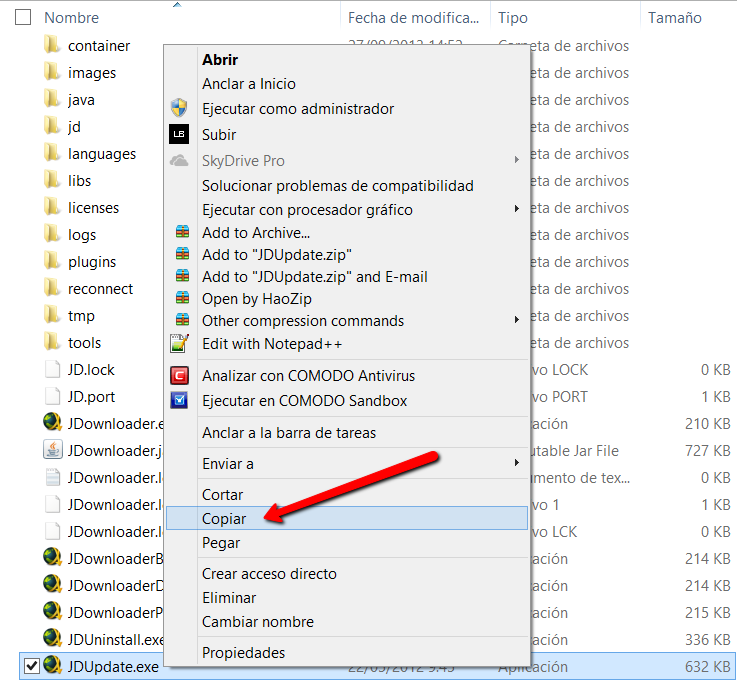737x681 pixels.
Task: Choose Eliminar in the context menu
Action: (229, 598)
